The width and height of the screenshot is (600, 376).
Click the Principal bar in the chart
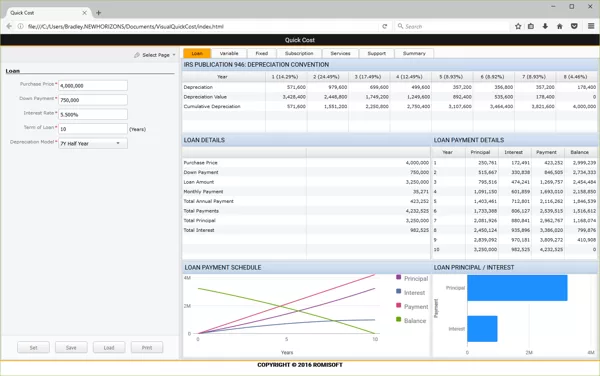click(517, 288)
